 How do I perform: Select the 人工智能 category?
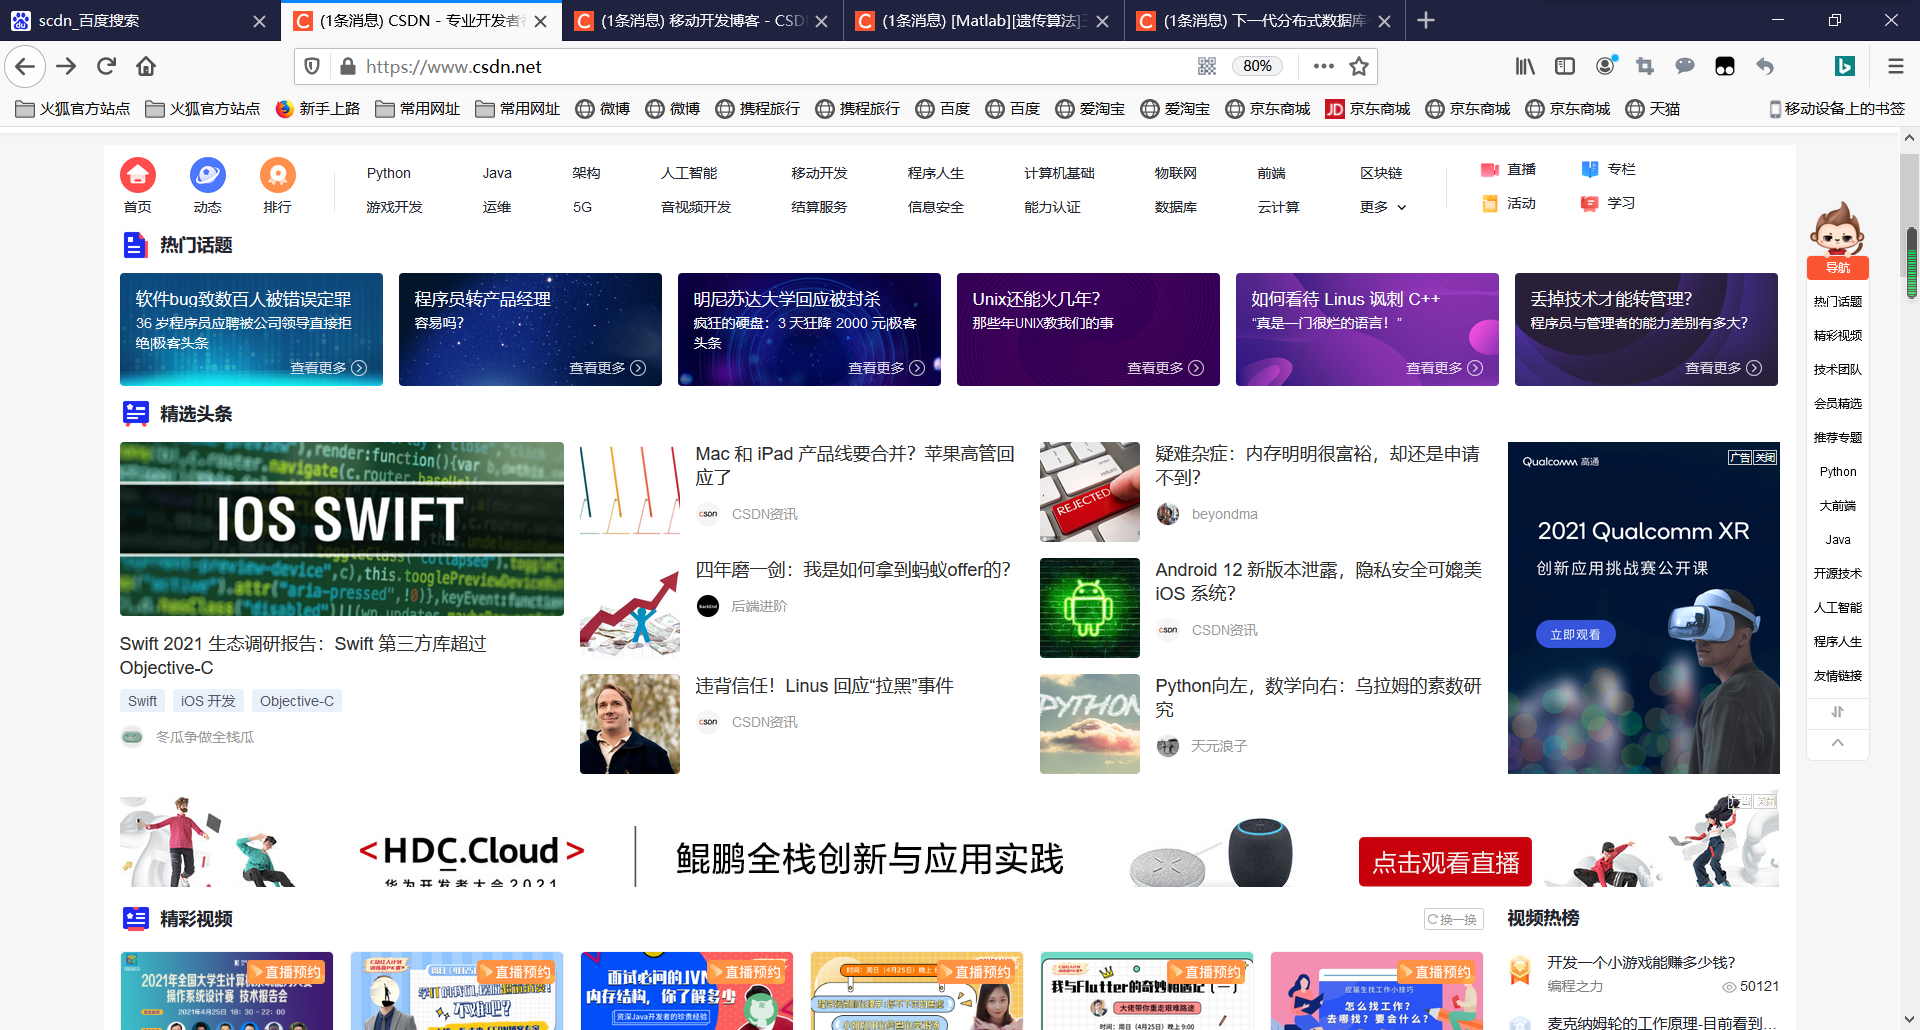(x=689, y=173)
